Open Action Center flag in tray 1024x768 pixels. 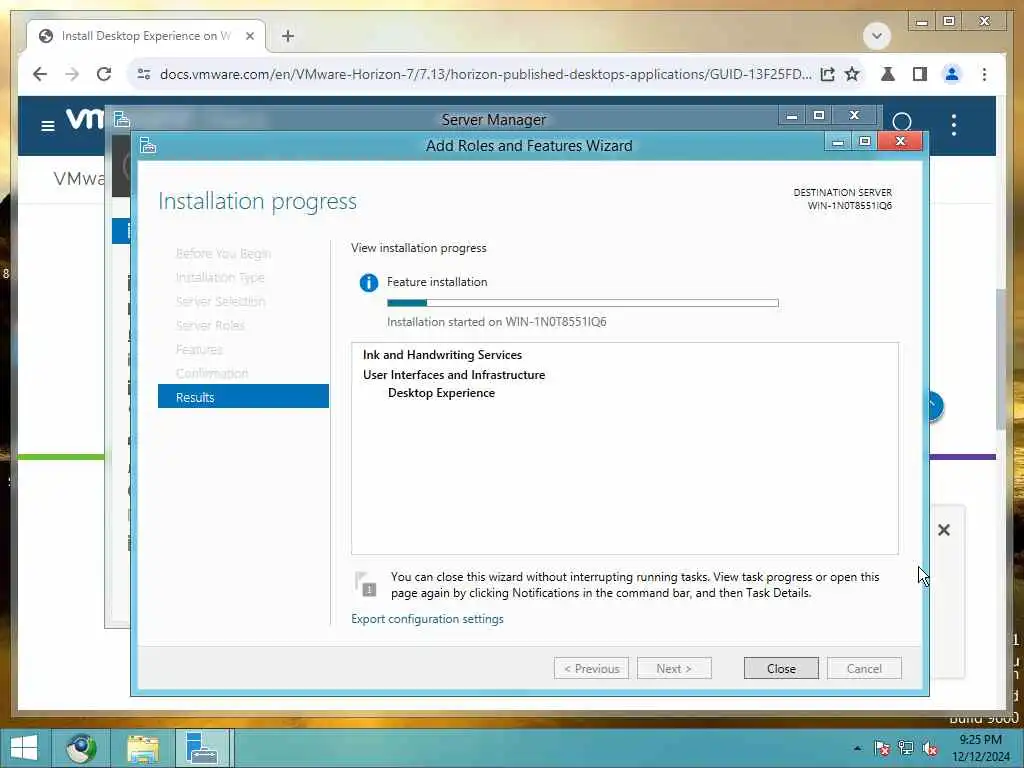point(882,748)
